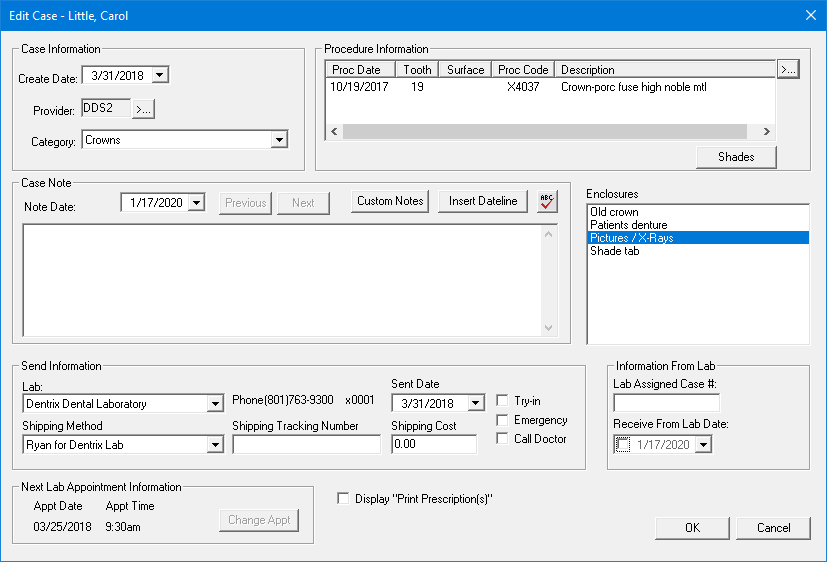Expand the Shipping Method dropdown

point(214,445)
